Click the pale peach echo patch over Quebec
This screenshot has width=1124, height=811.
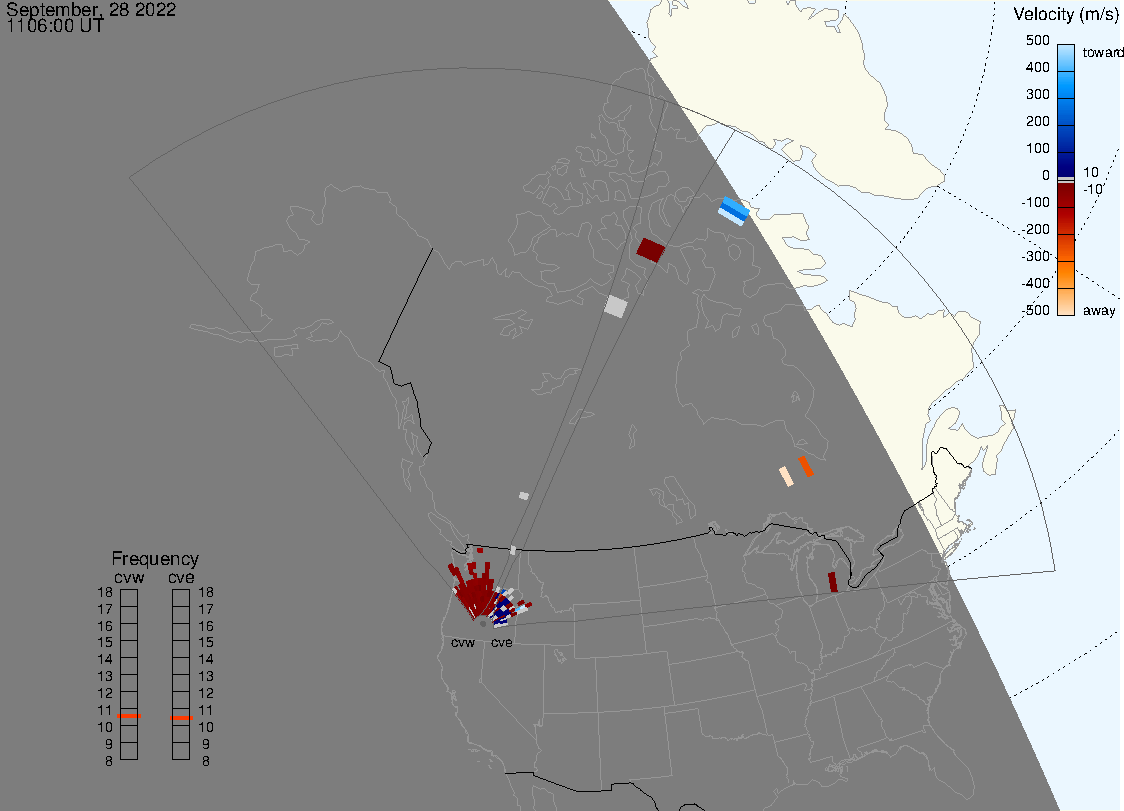[x=786, y=476]
